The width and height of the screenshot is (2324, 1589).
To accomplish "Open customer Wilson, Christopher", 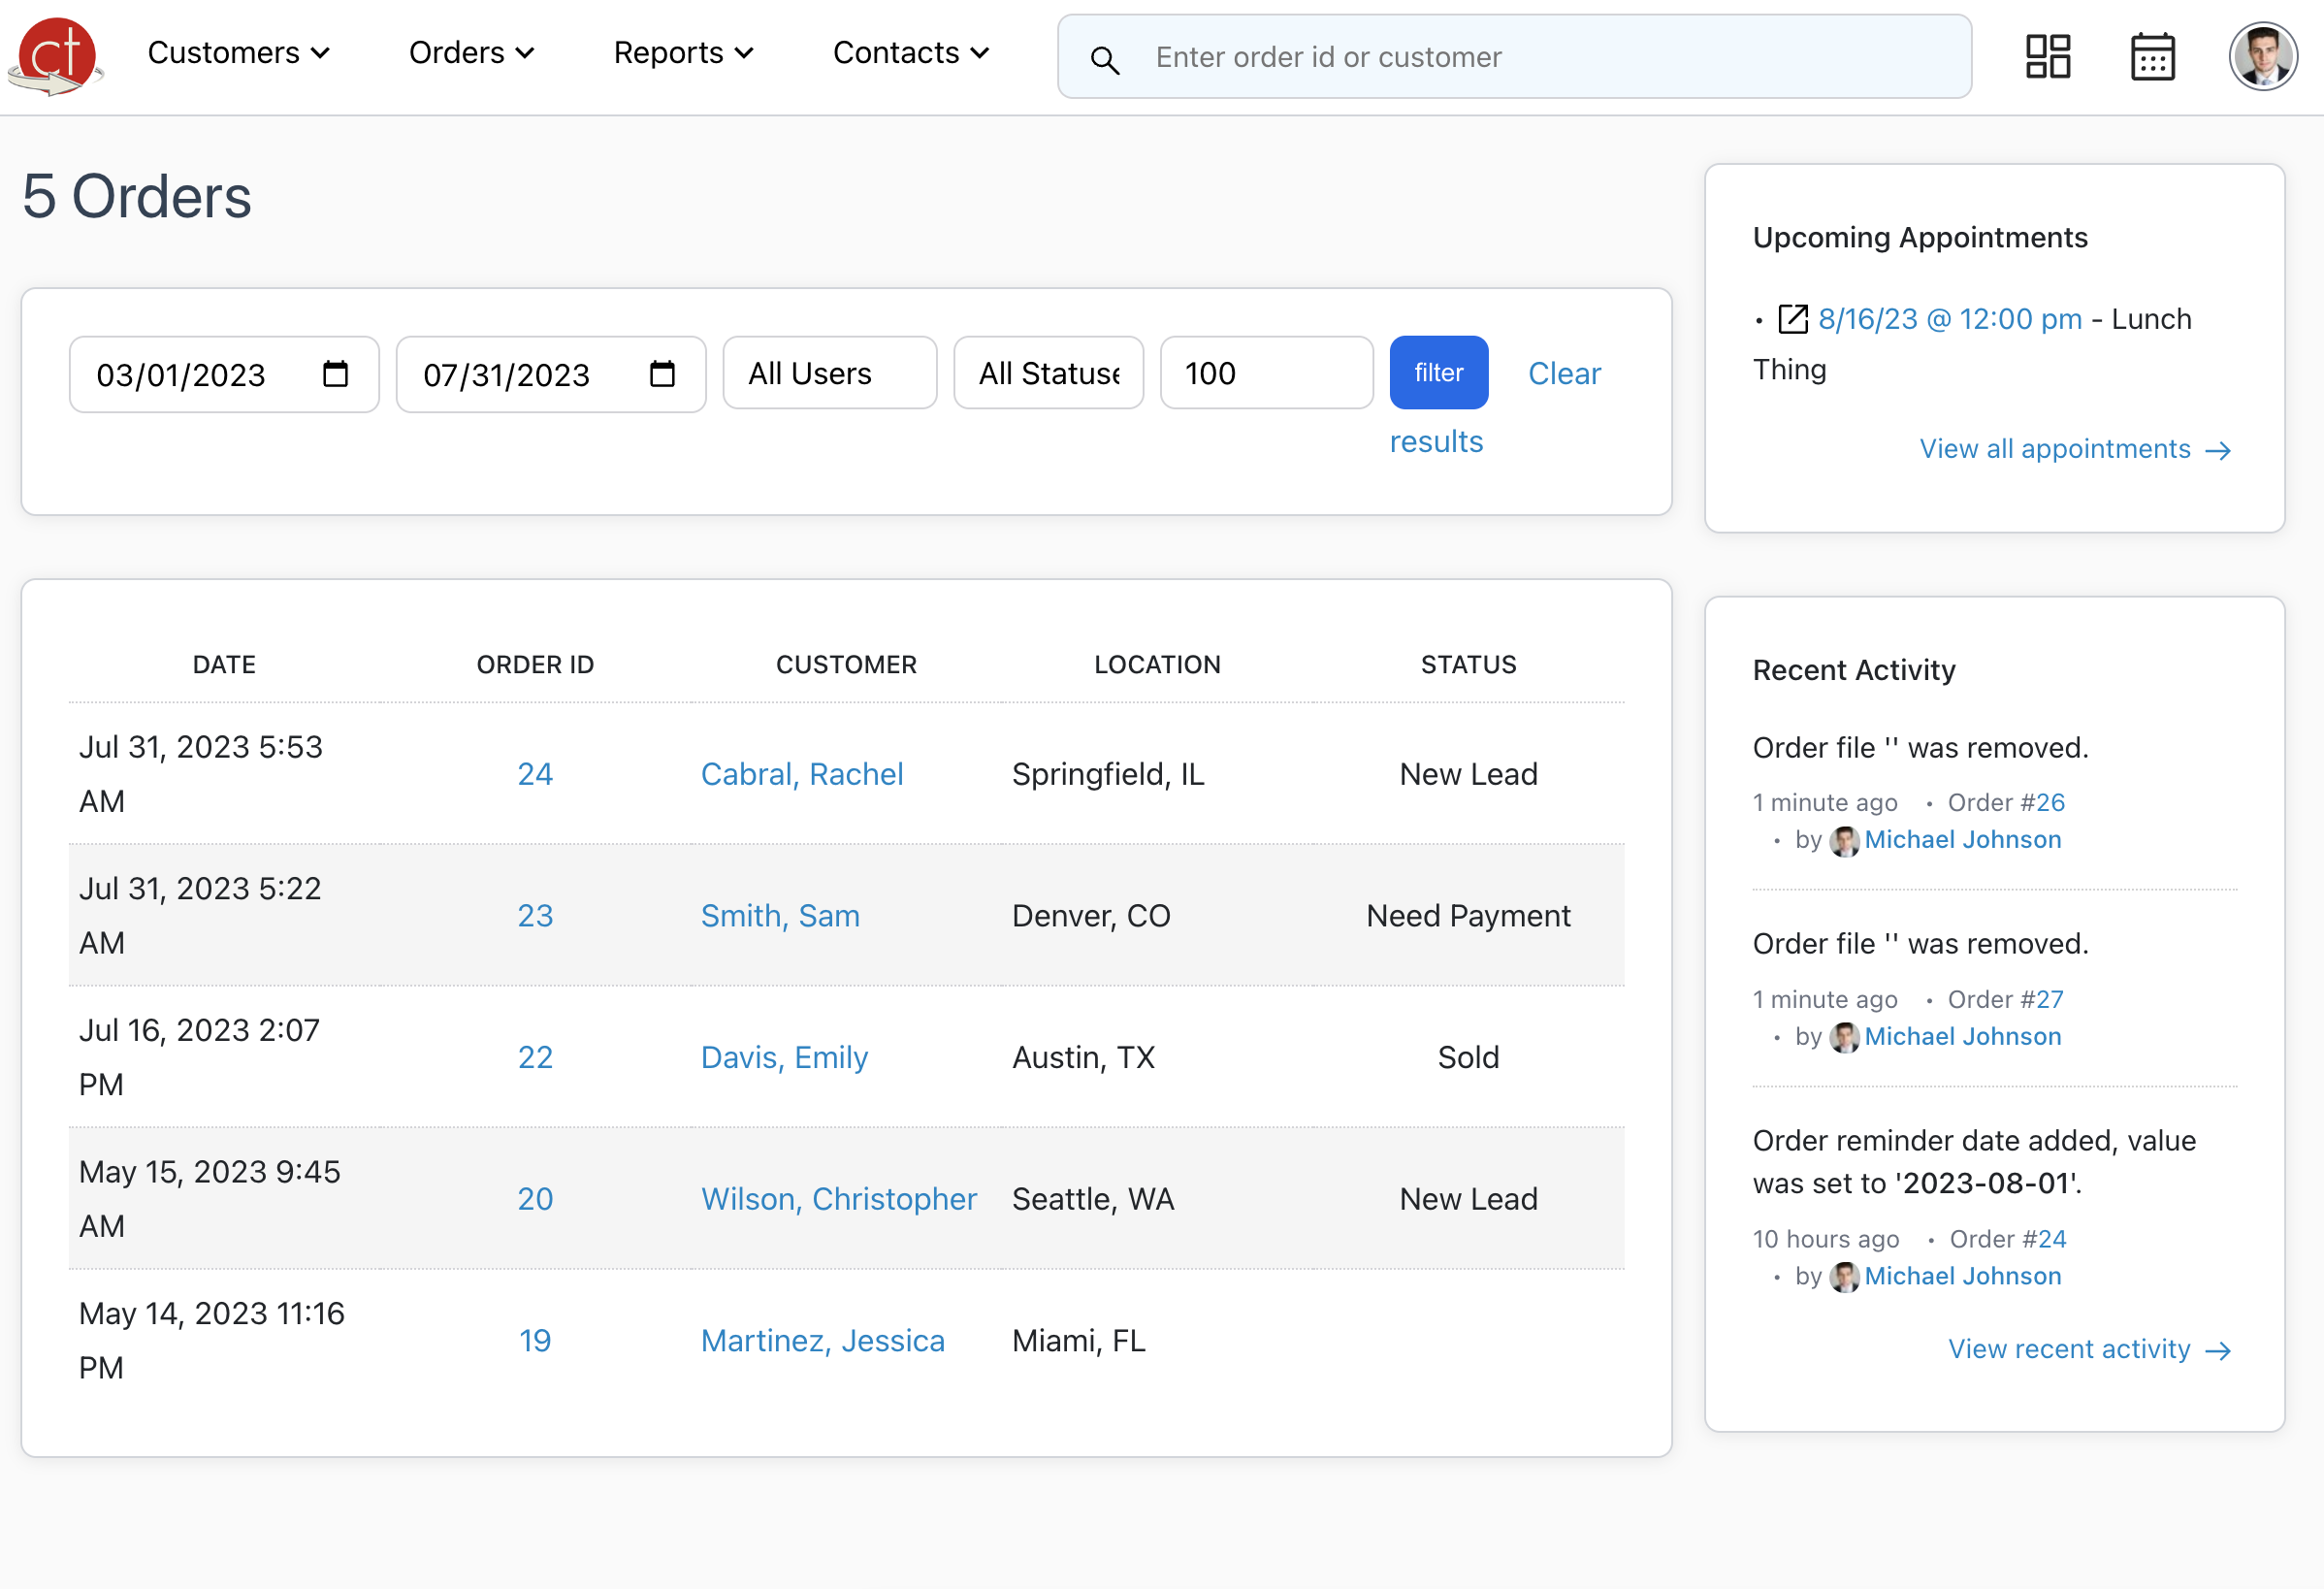I will [x=839, y=1199].
